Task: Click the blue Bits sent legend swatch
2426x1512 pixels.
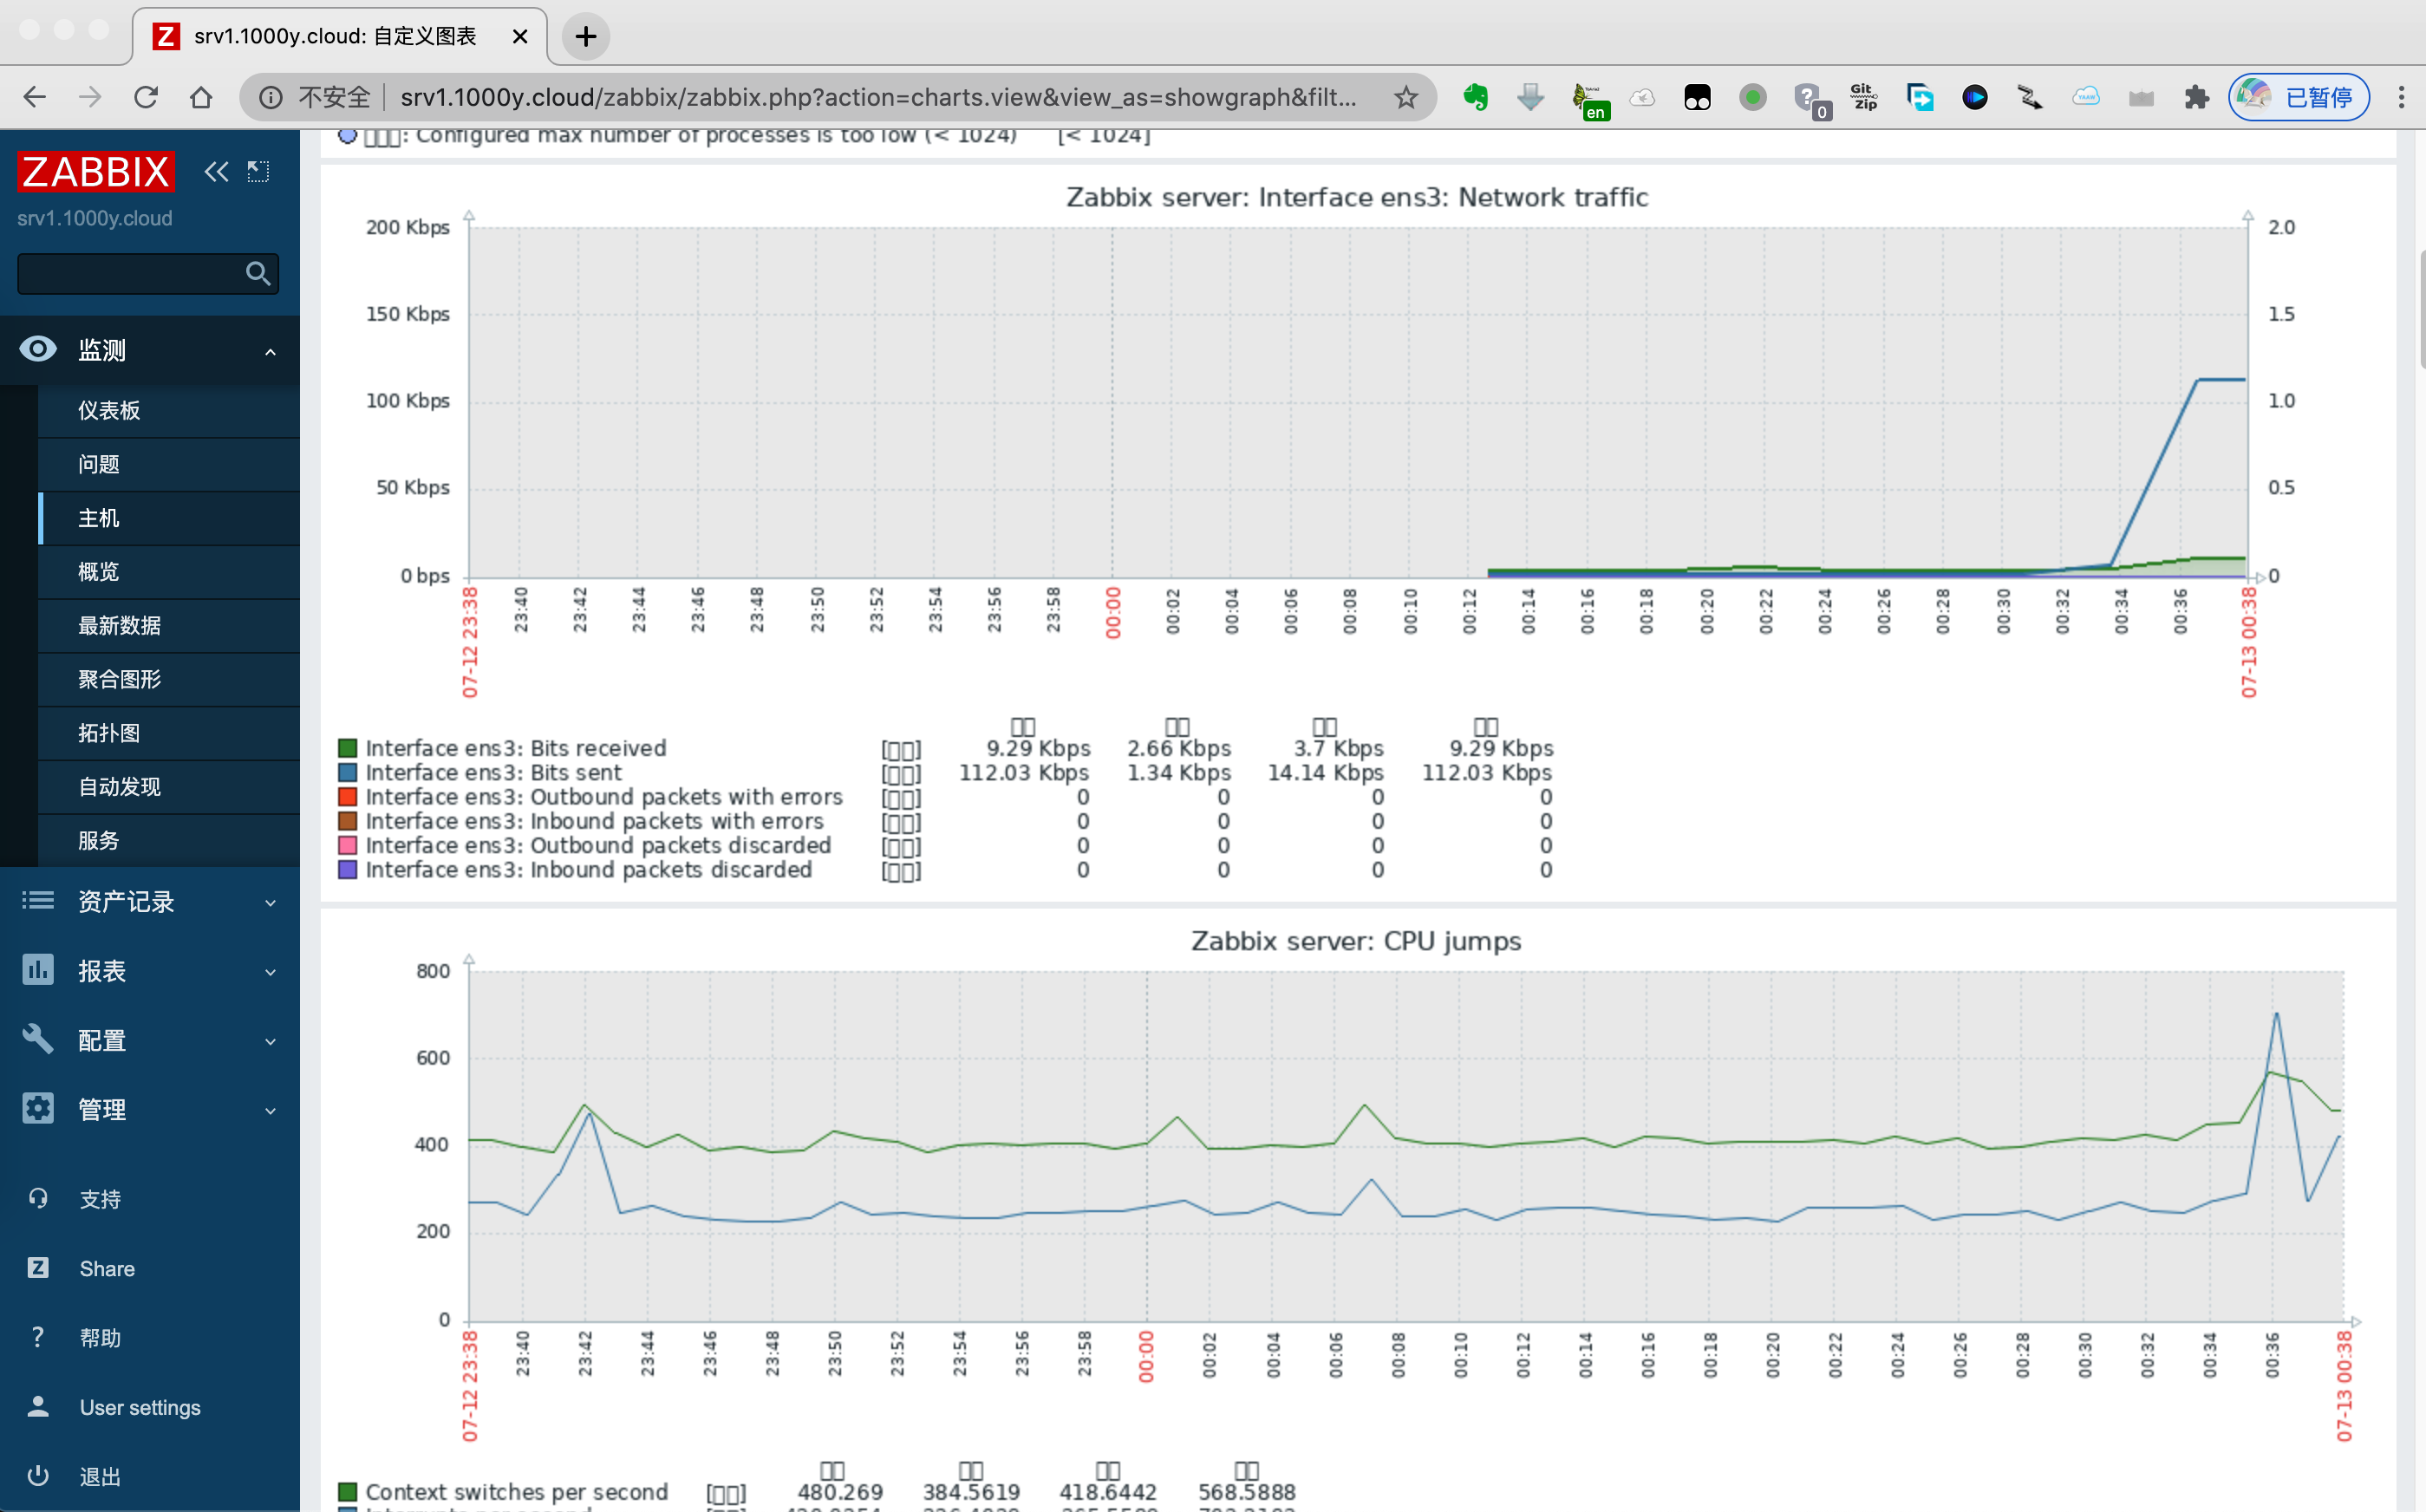Action: (x=348, y=772)
